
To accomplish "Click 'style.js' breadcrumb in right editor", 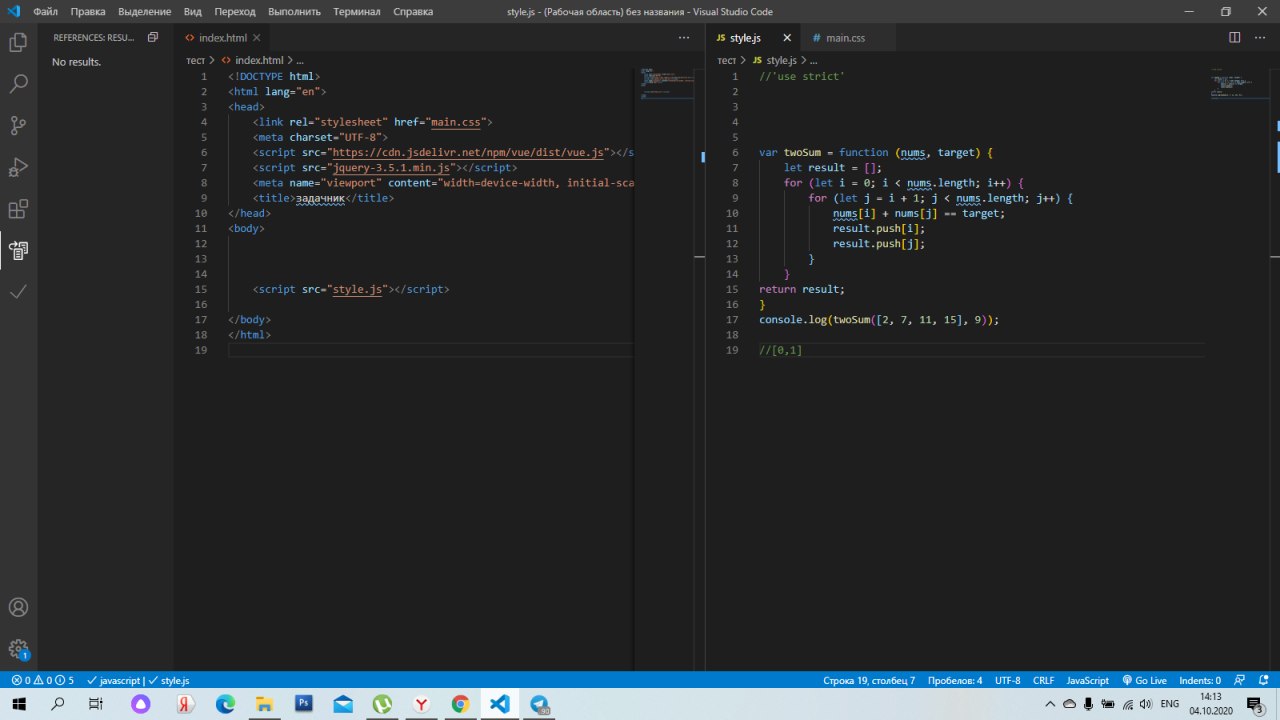I will click(782, 61).
